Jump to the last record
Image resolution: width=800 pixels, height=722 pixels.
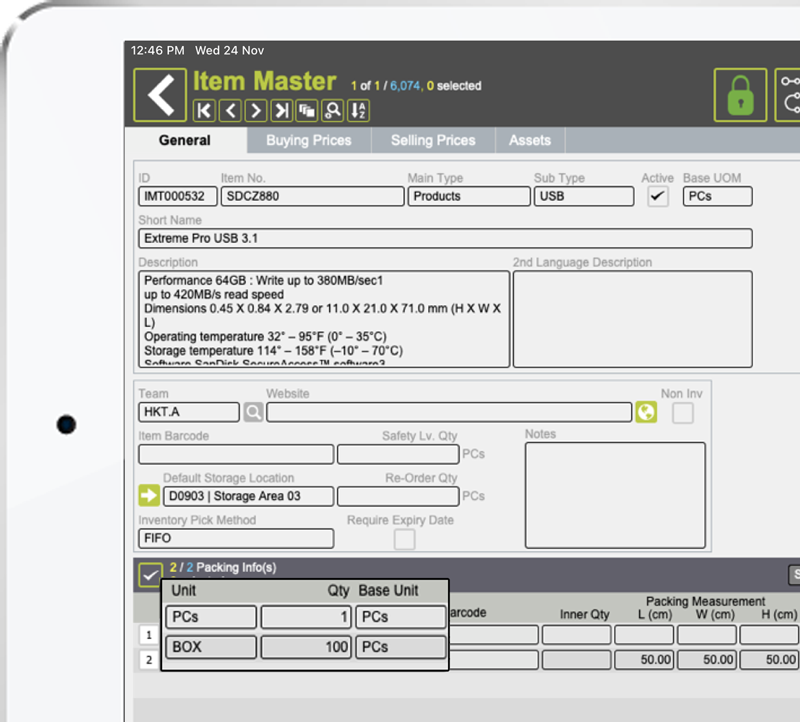click(x=282, y=110)
